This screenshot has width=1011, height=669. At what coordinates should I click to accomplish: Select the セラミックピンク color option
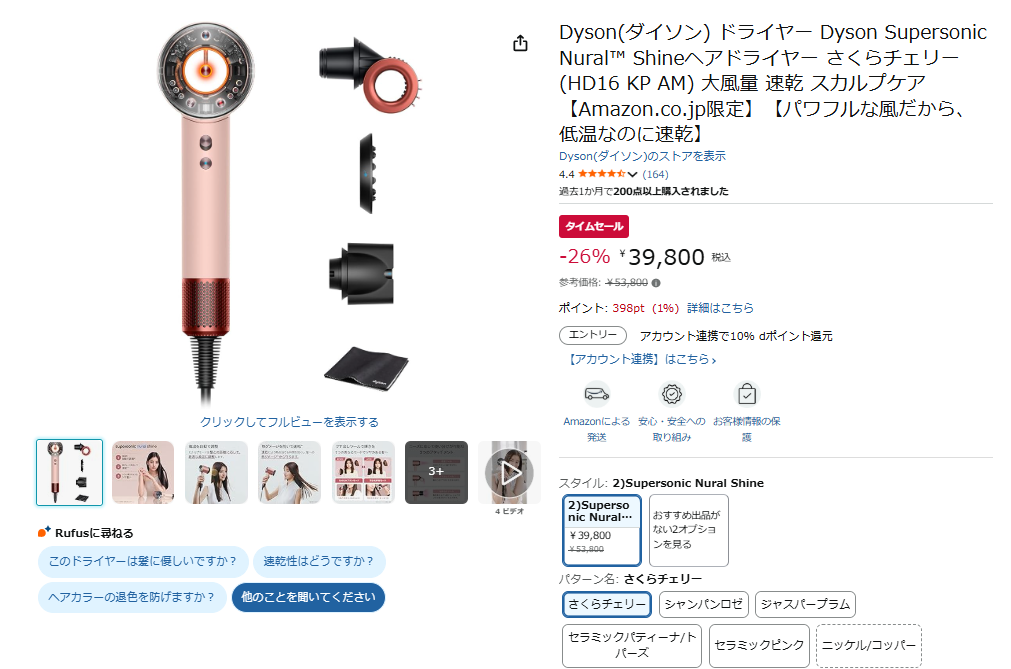pos(759,645)
